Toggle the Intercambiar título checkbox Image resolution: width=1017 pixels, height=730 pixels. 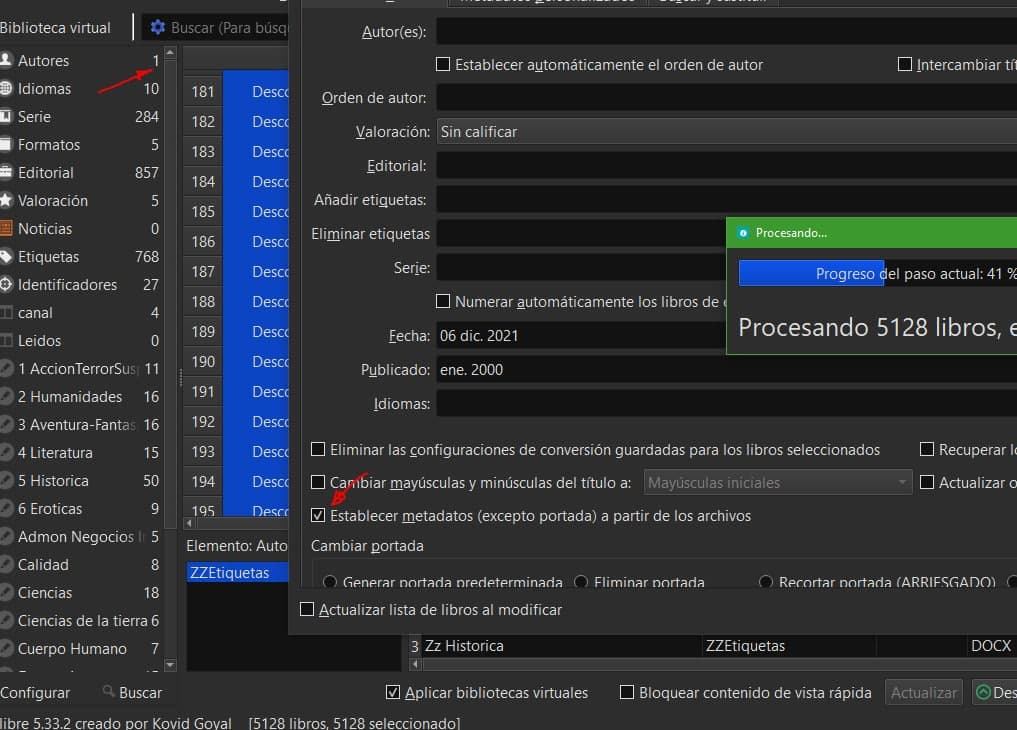coord(905,64)
